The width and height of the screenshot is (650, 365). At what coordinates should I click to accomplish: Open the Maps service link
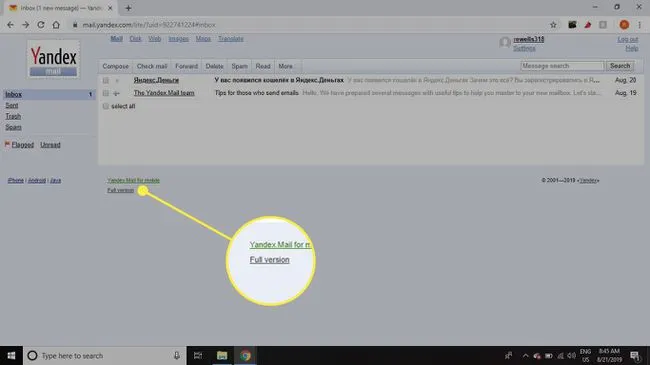point(203,39)
